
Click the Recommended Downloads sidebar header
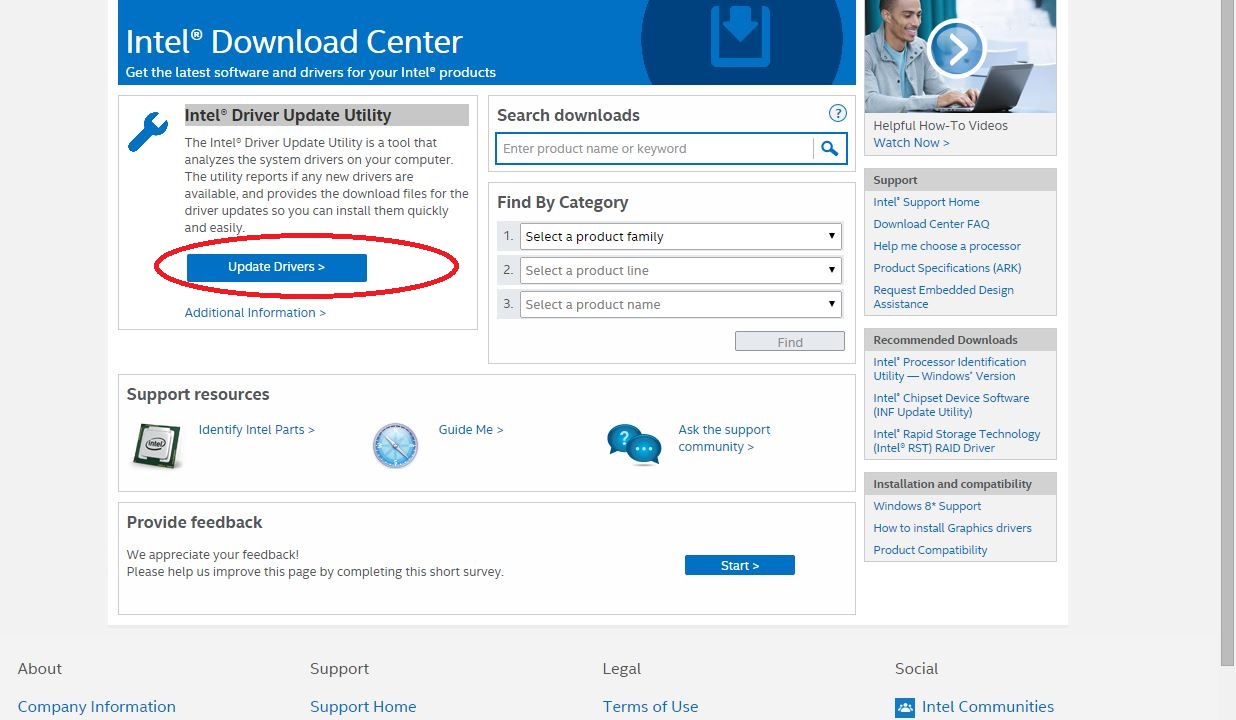(960, 340)
